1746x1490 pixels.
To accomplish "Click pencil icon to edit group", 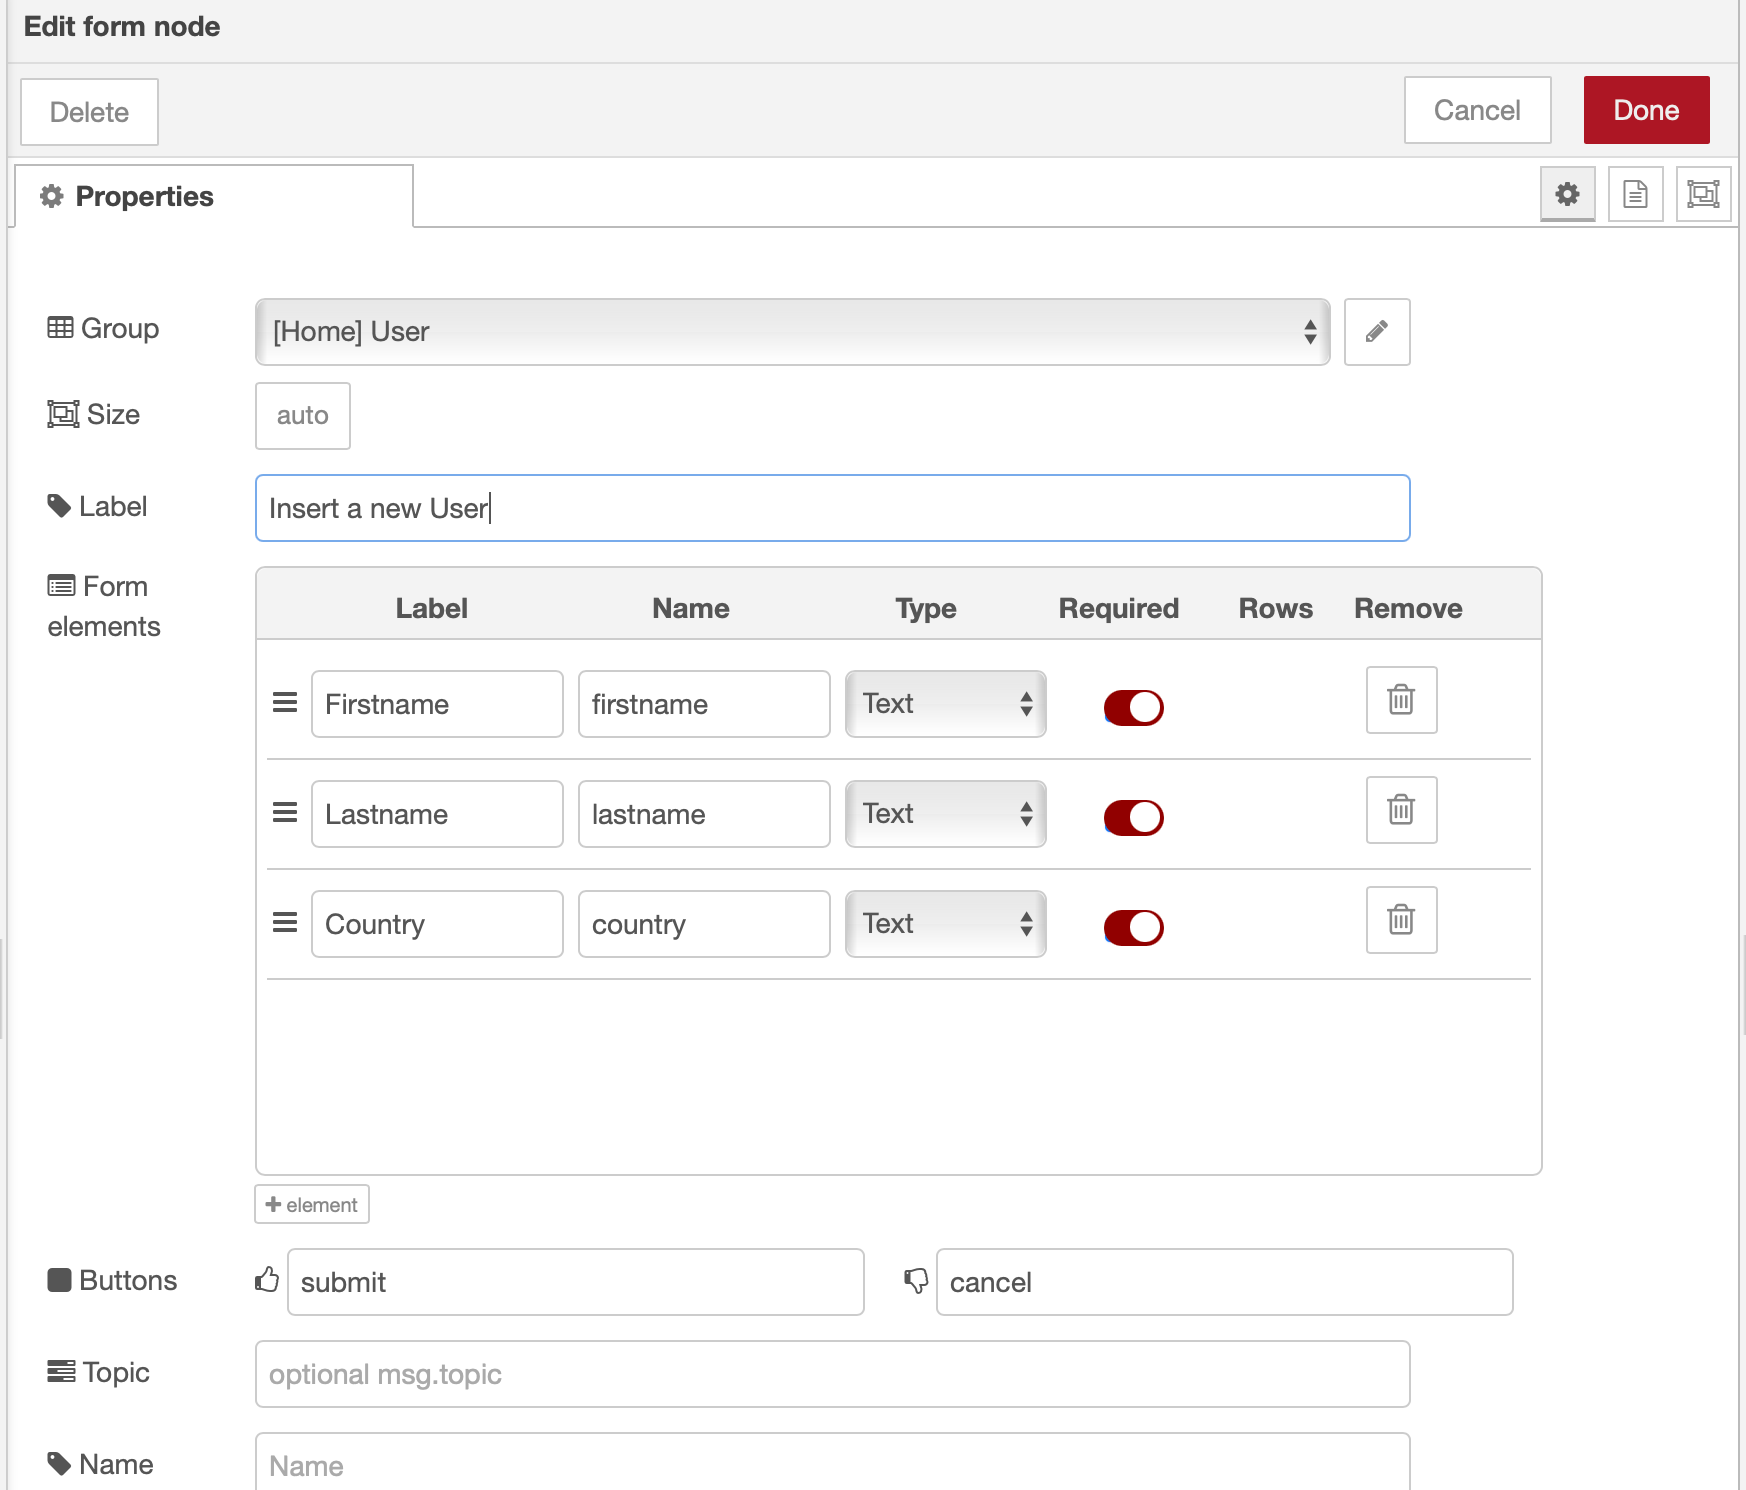I will (1377, 332).
